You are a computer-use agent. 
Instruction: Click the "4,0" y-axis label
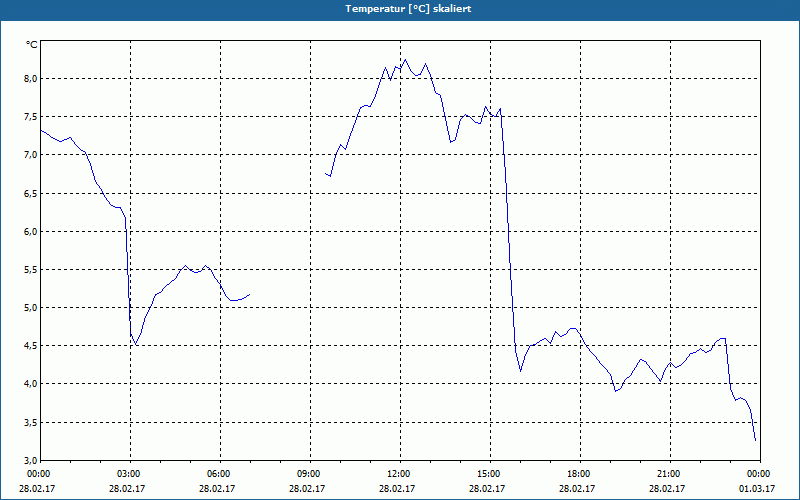click(x=31, y=384)
